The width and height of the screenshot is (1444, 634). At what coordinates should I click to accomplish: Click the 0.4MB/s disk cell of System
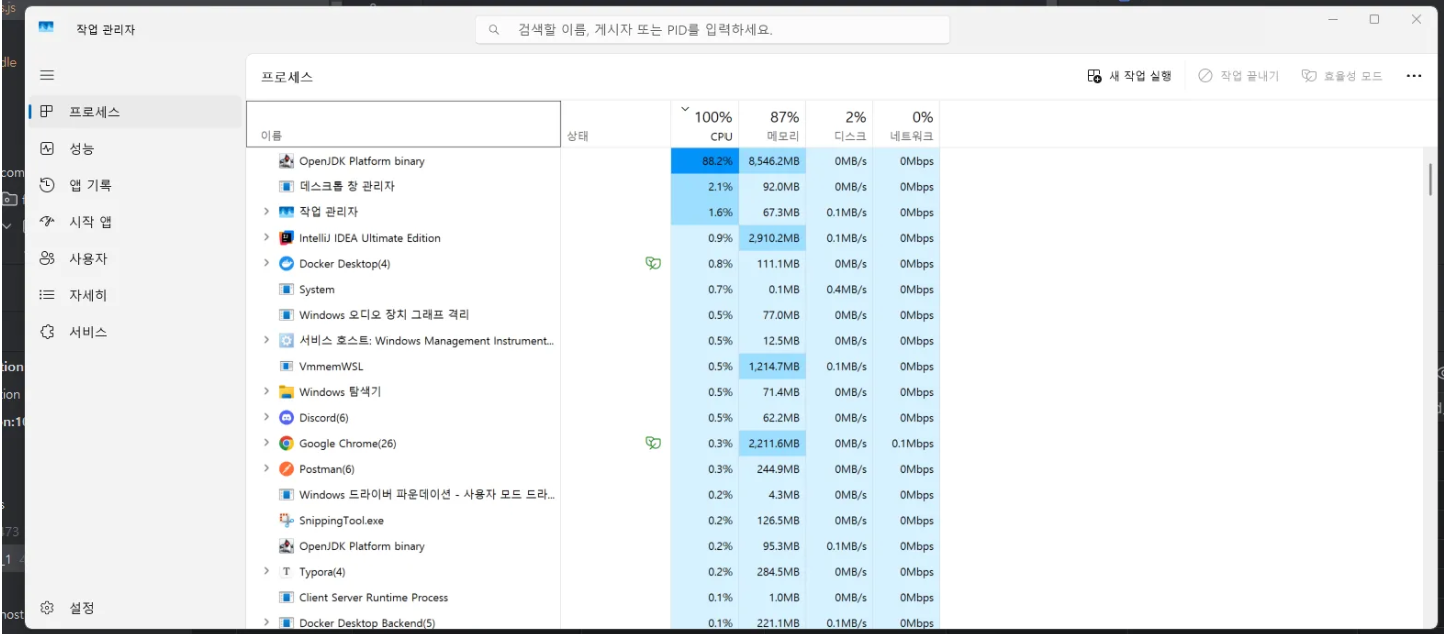click(x=839, y=289)
